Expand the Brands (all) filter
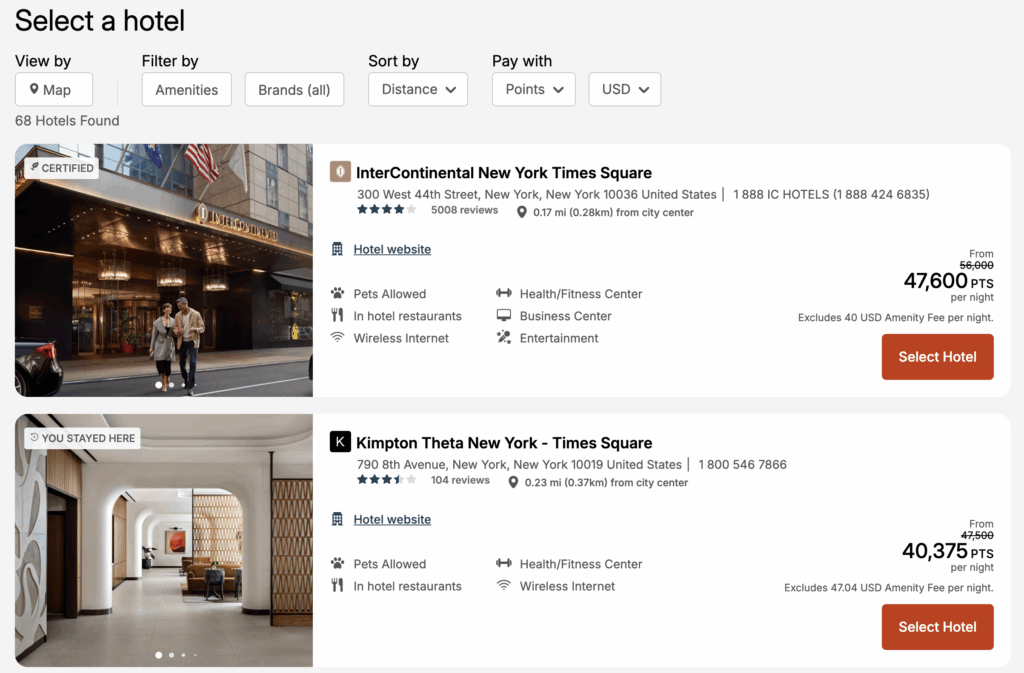This screenshot has width=1024, height=673. 294,89
